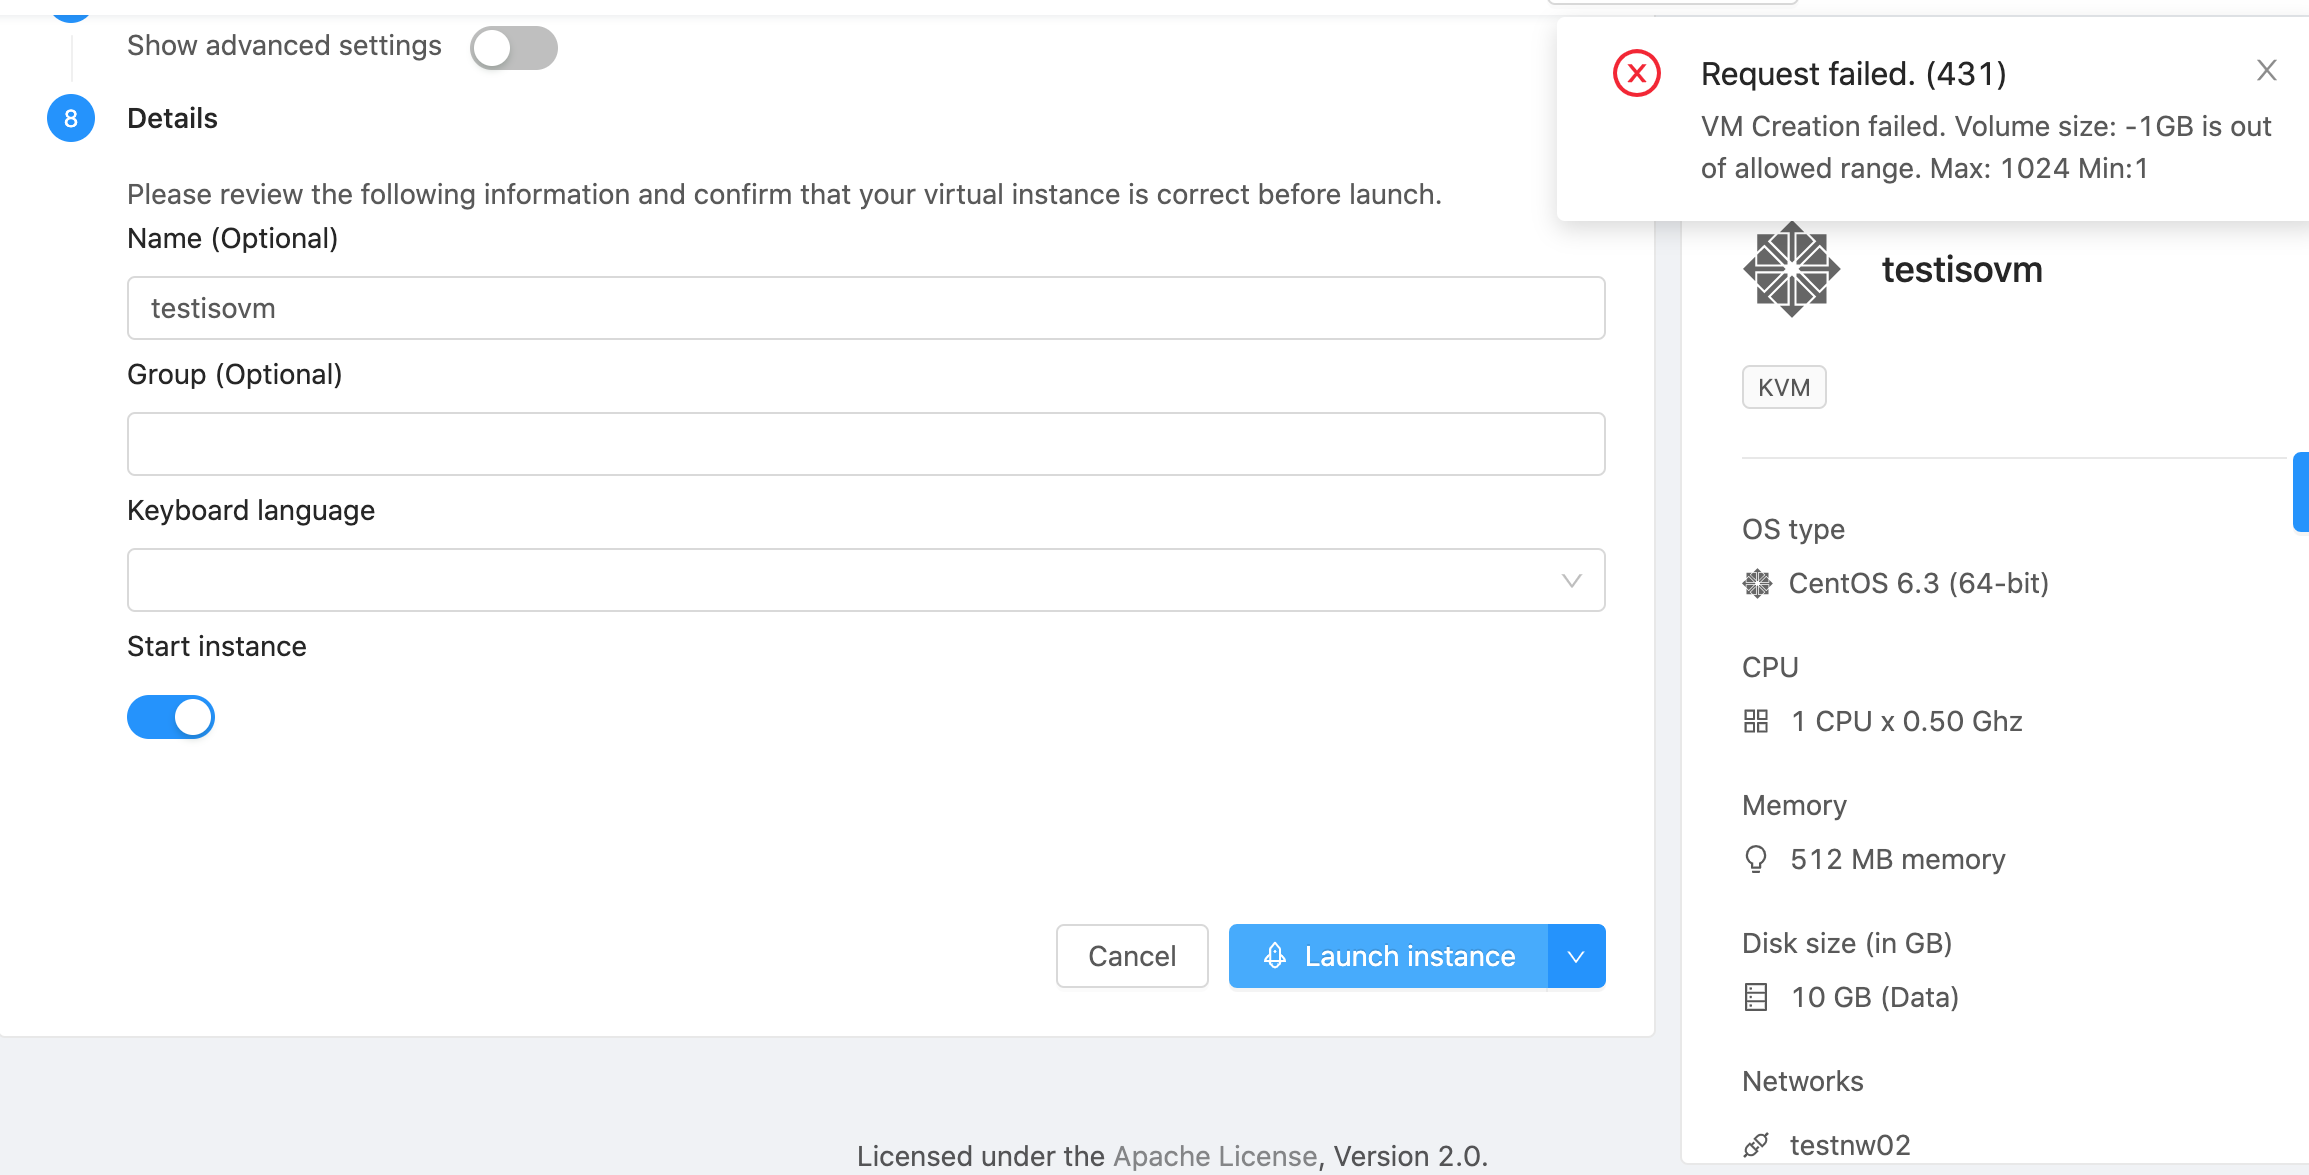The width and height of the screenshot is (2309, 1175).
Task: Click the large CentOS logo beside testisovm
Action: [x=1791, y=269]
